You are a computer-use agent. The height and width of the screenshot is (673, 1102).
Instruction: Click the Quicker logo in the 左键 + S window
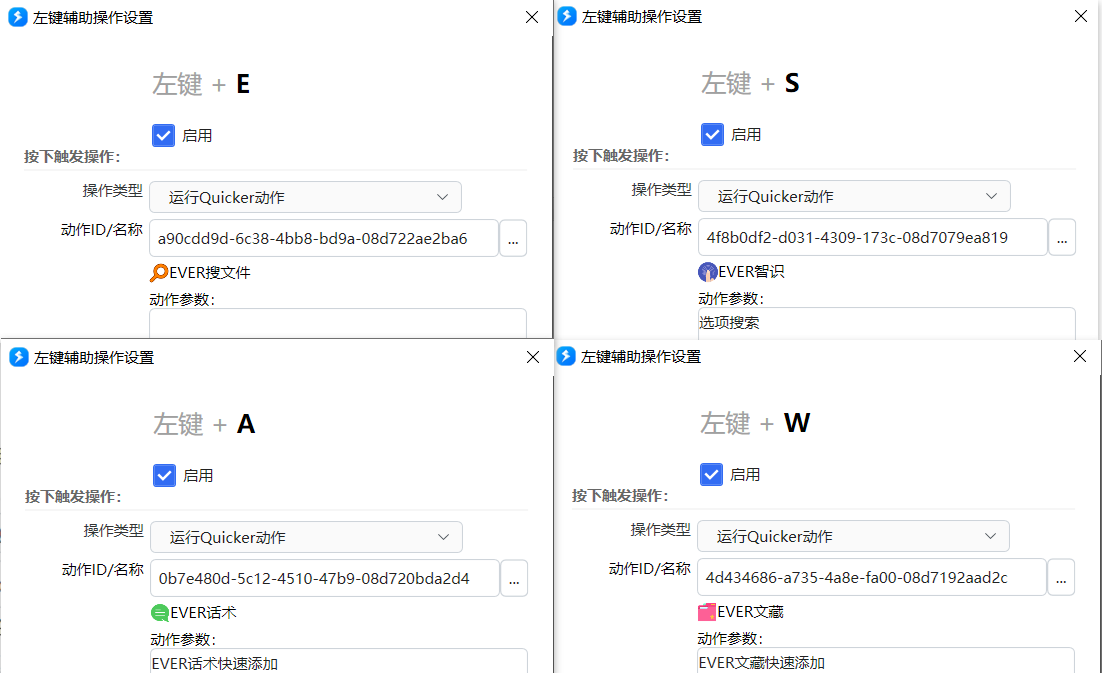(x=566, y=16)
